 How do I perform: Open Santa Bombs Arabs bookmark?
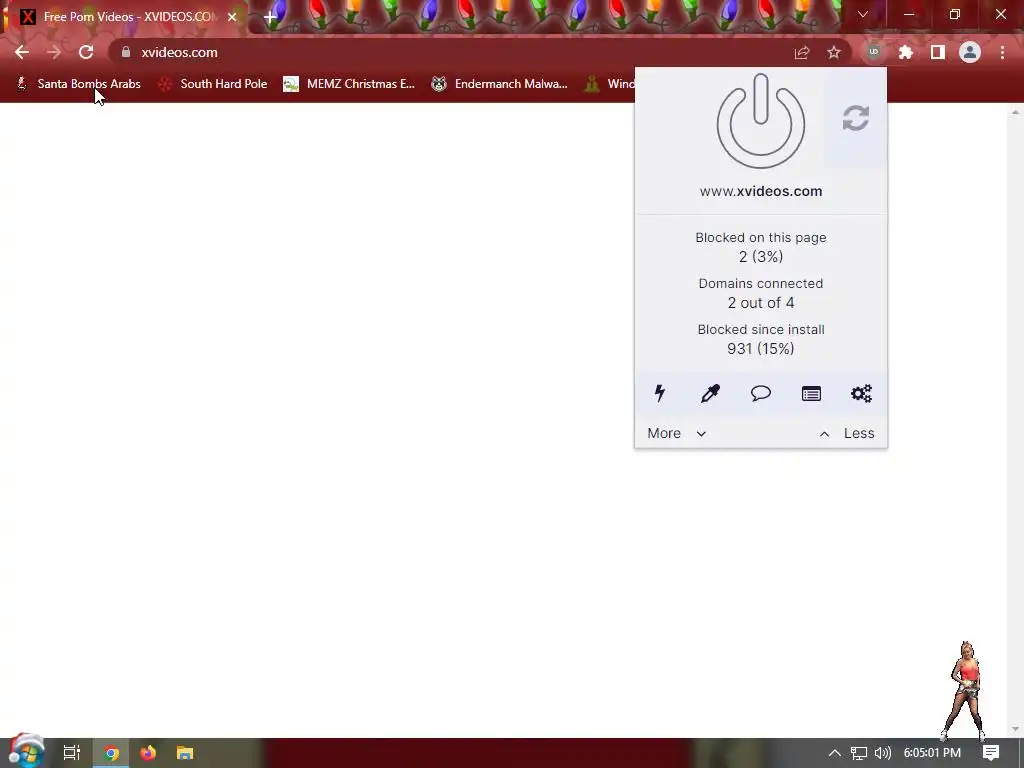(x=78, y=84)
